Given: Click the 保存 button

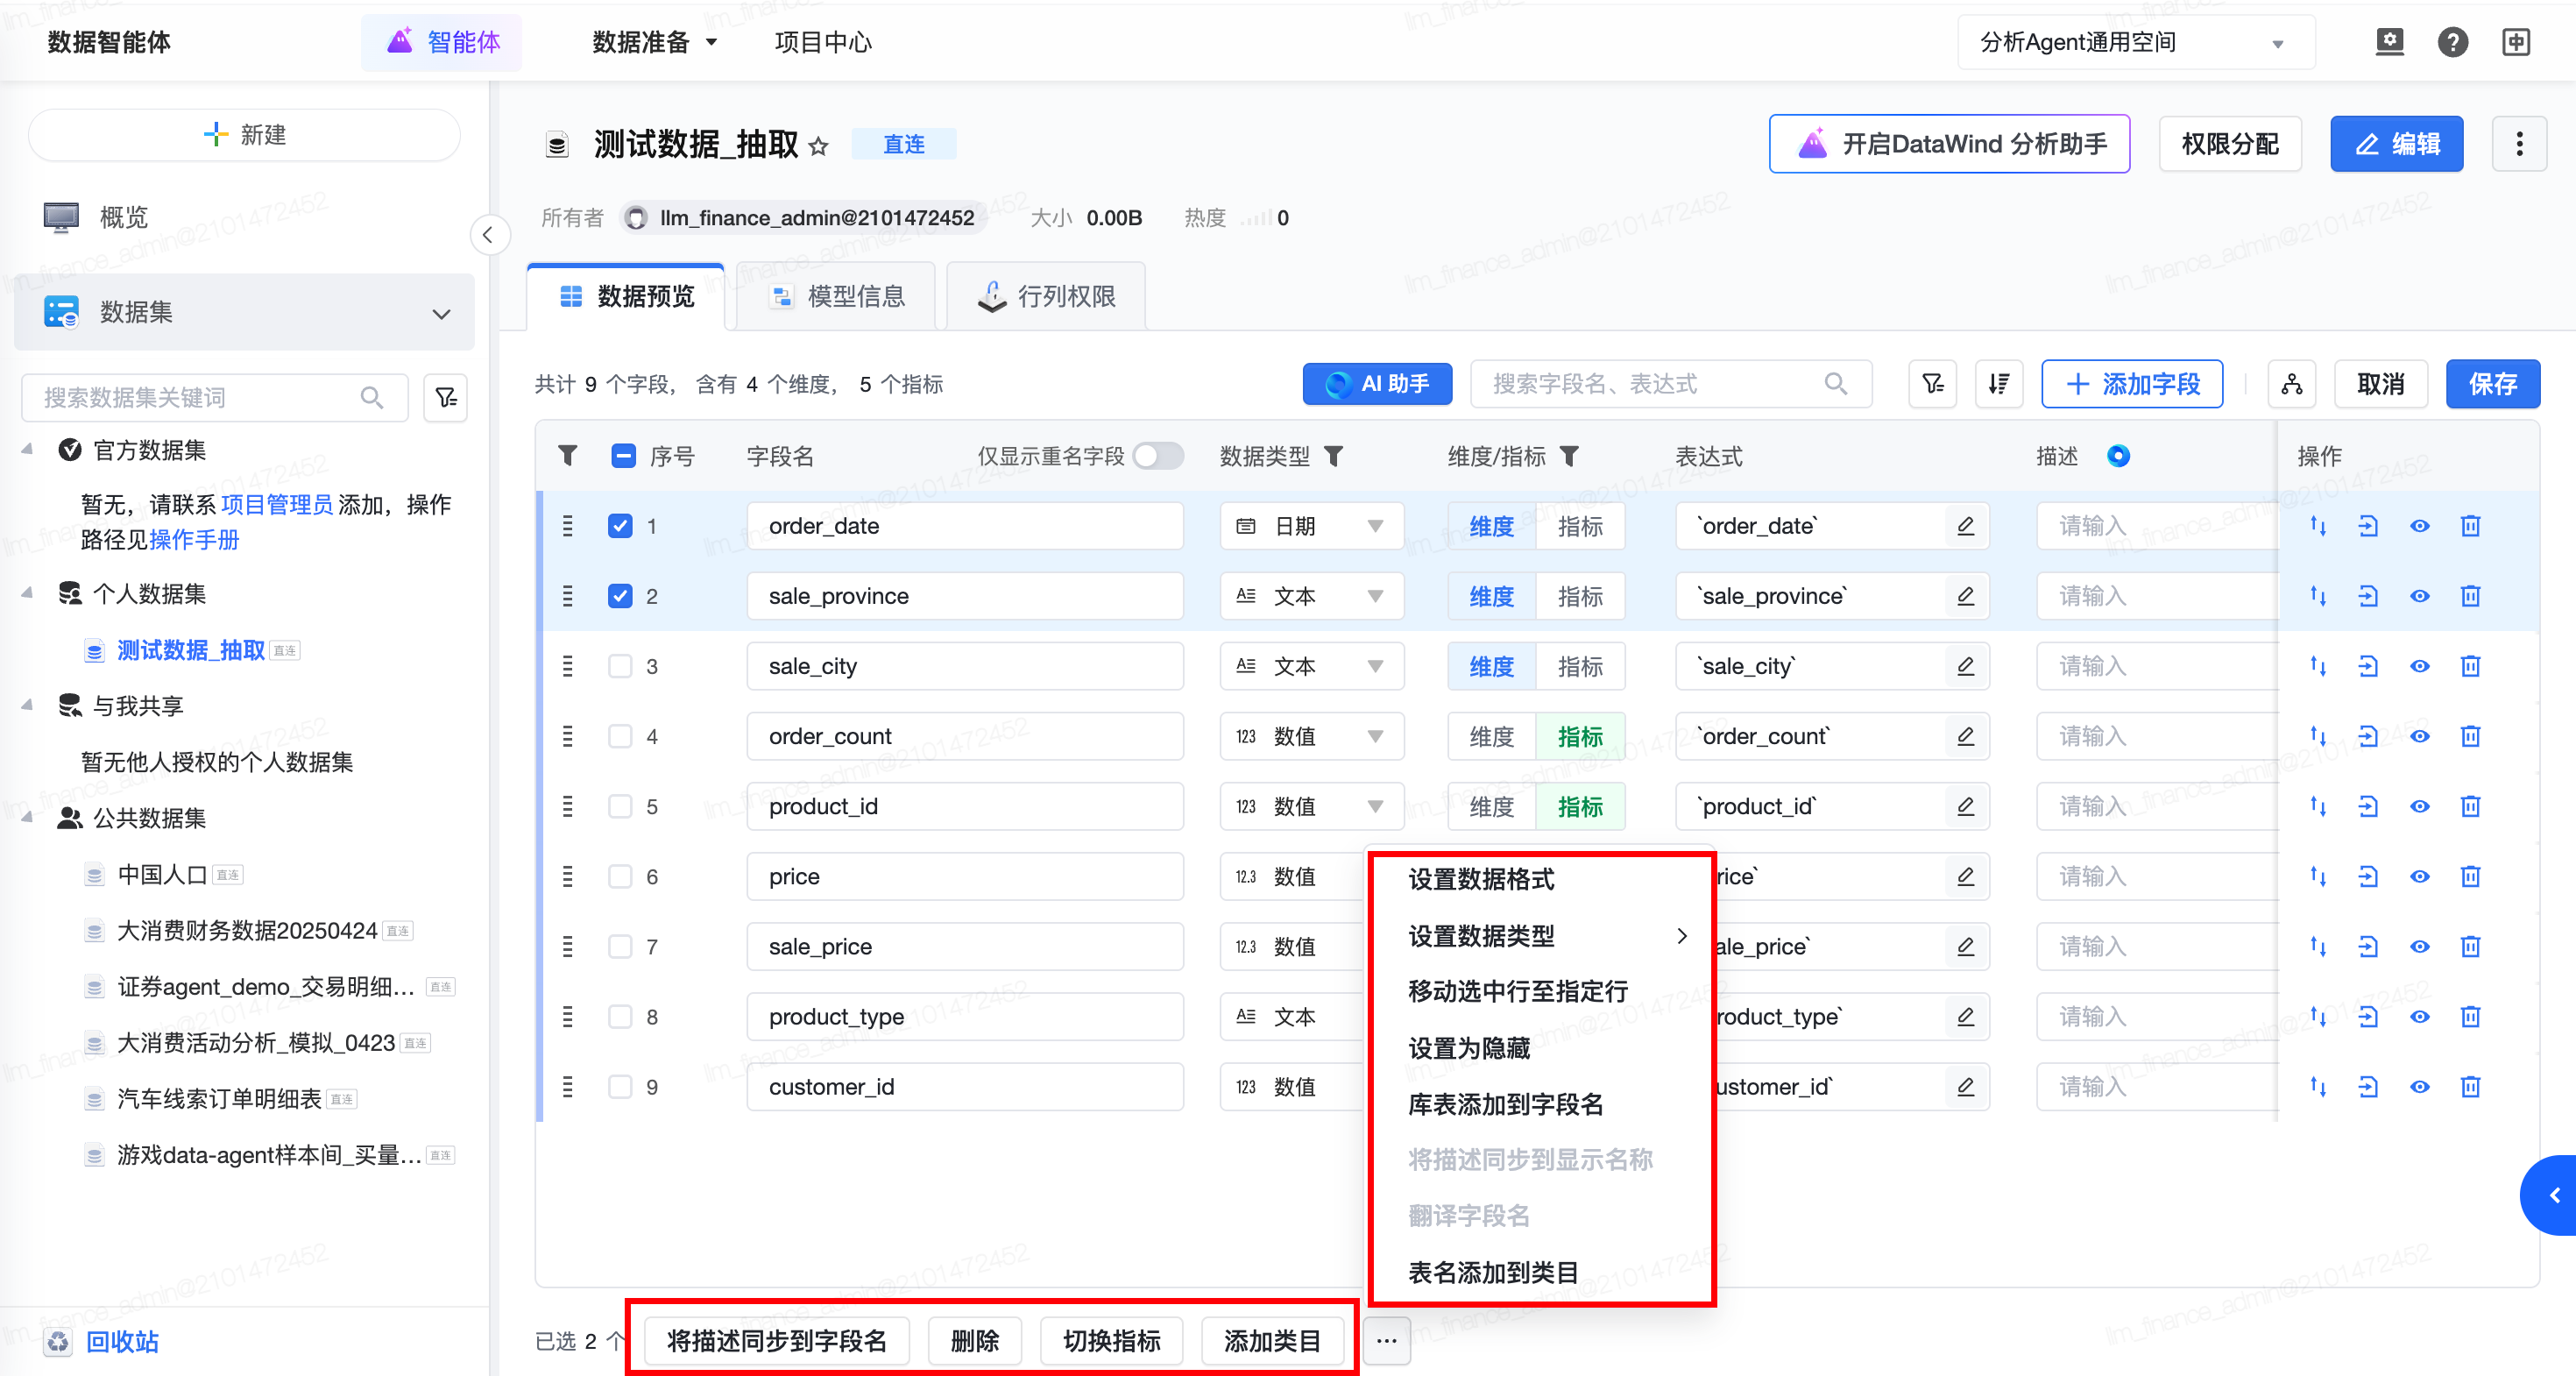Looking at the screenshot, I should pos(2492,384).
